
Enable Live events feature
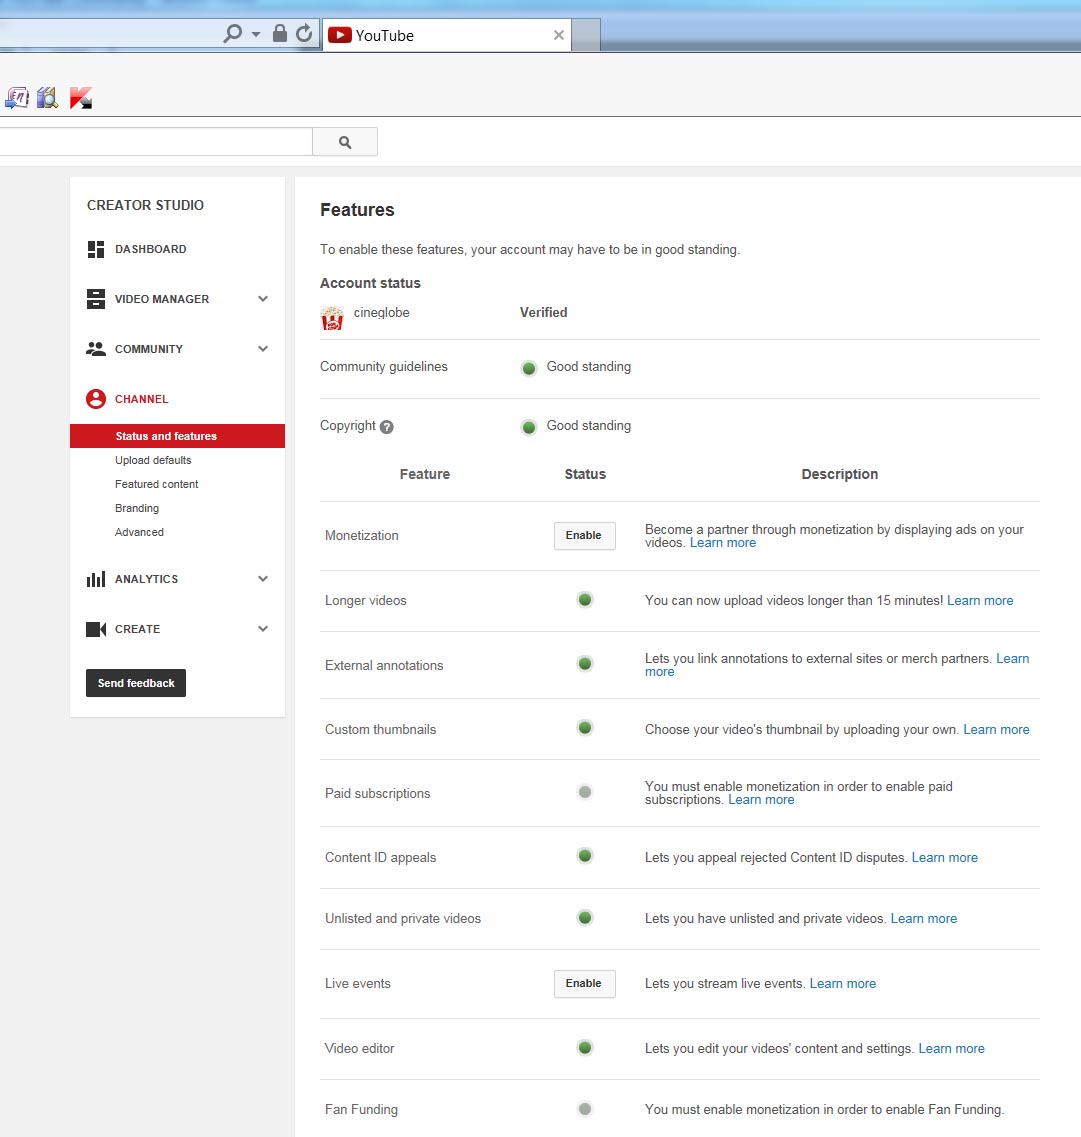point(584,984)
